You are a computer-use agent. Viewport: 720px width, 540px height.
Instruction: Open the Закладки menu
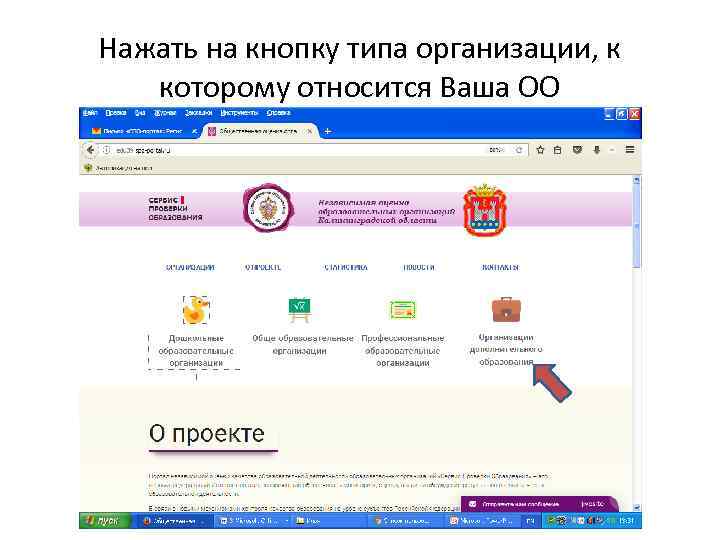[x=198, y=113]
